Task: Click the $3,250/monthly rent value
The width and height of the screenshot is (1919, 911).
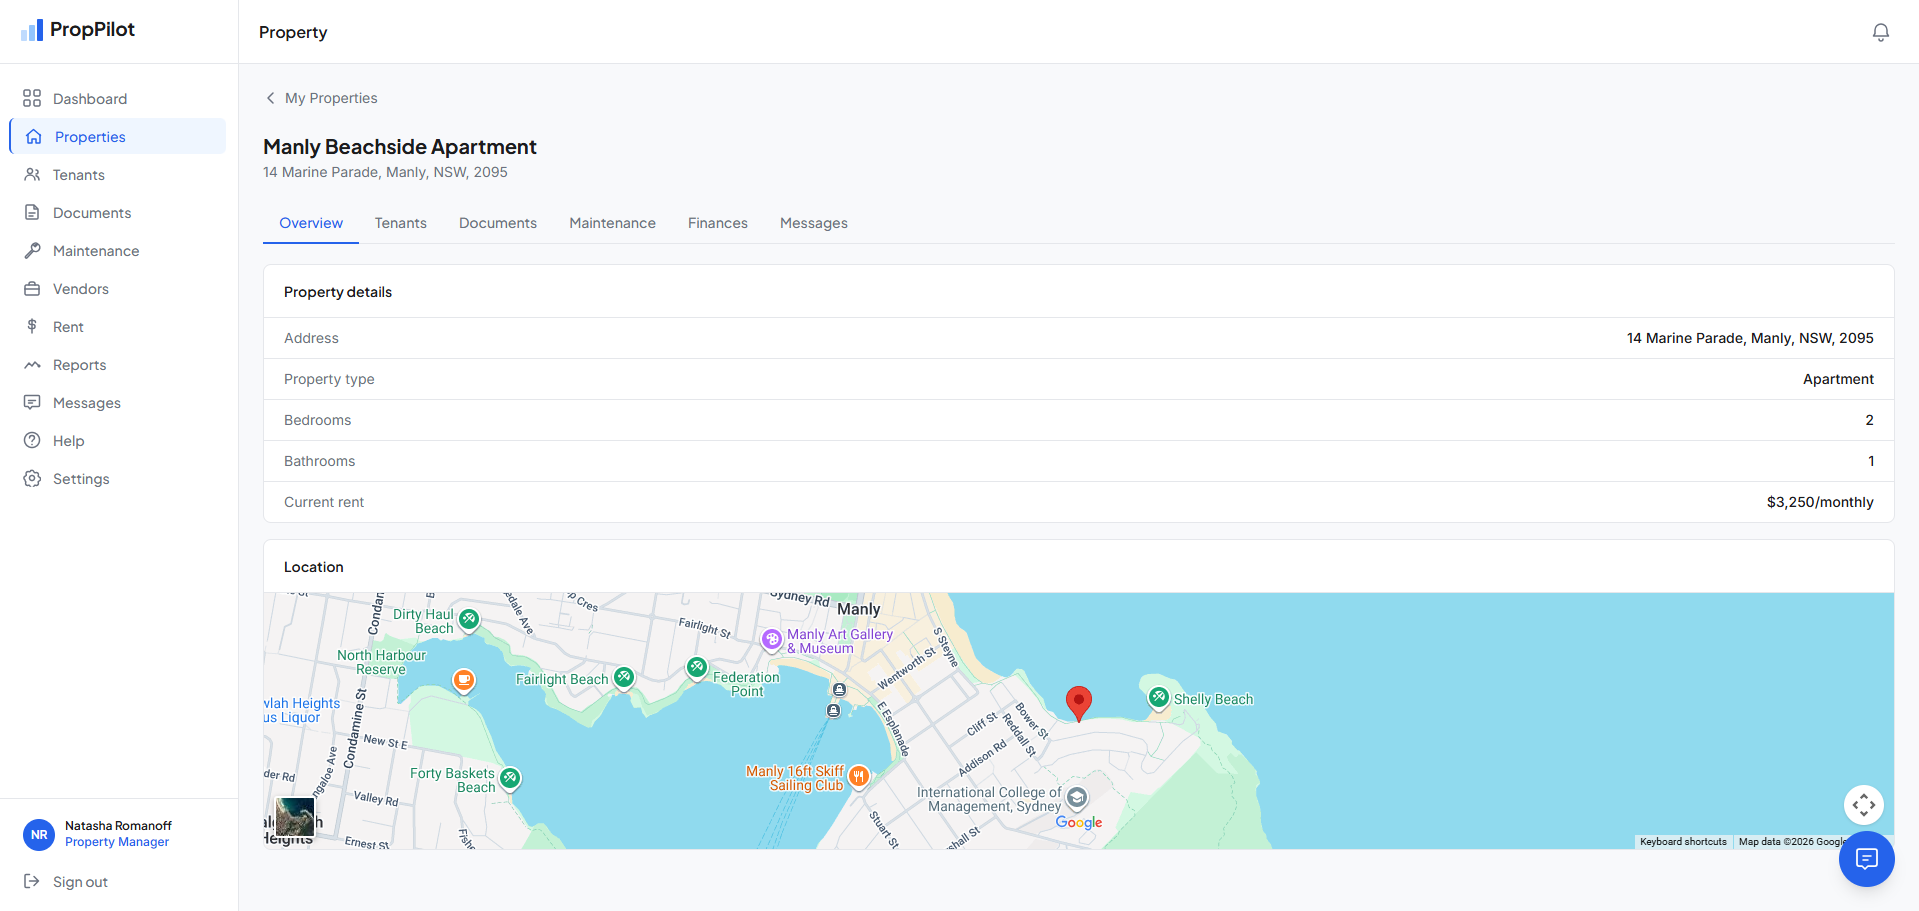Action: [x=1820, y=502]
